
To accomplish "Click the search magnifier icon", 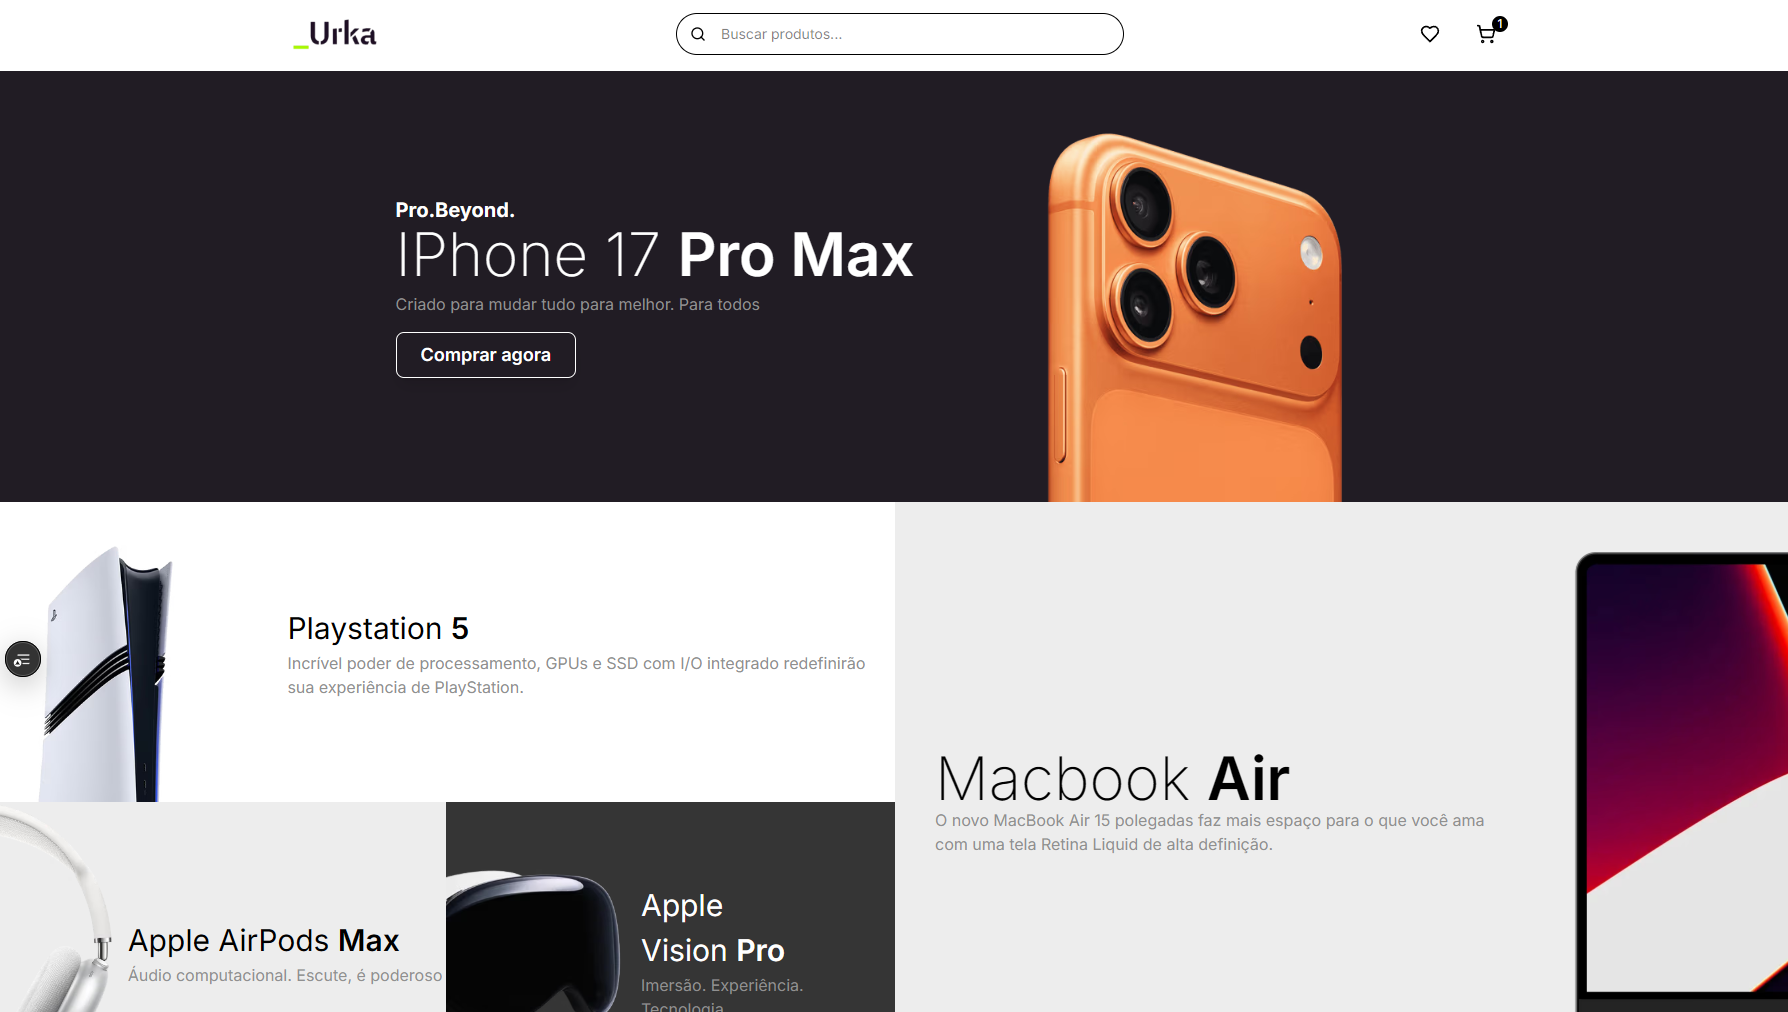I will pyautogui.click(x=698, y=34).
